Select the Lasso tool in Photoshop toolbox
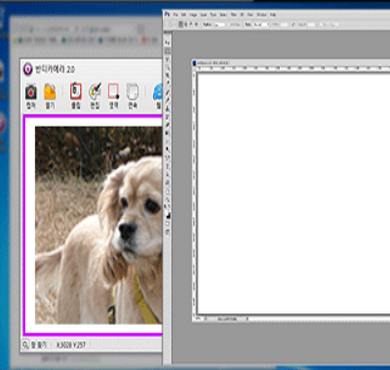Viewport: 390px width, 370px height. pos(168,59)
